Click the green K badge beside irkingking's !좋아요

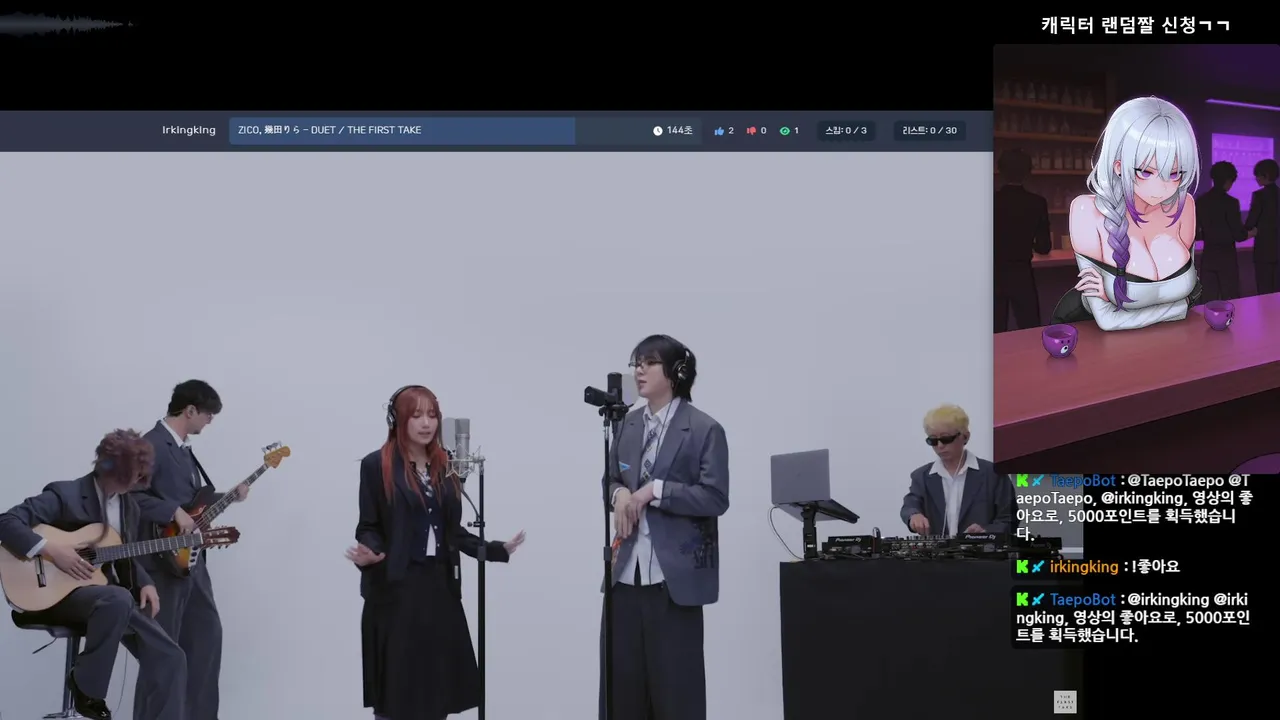1022,566
